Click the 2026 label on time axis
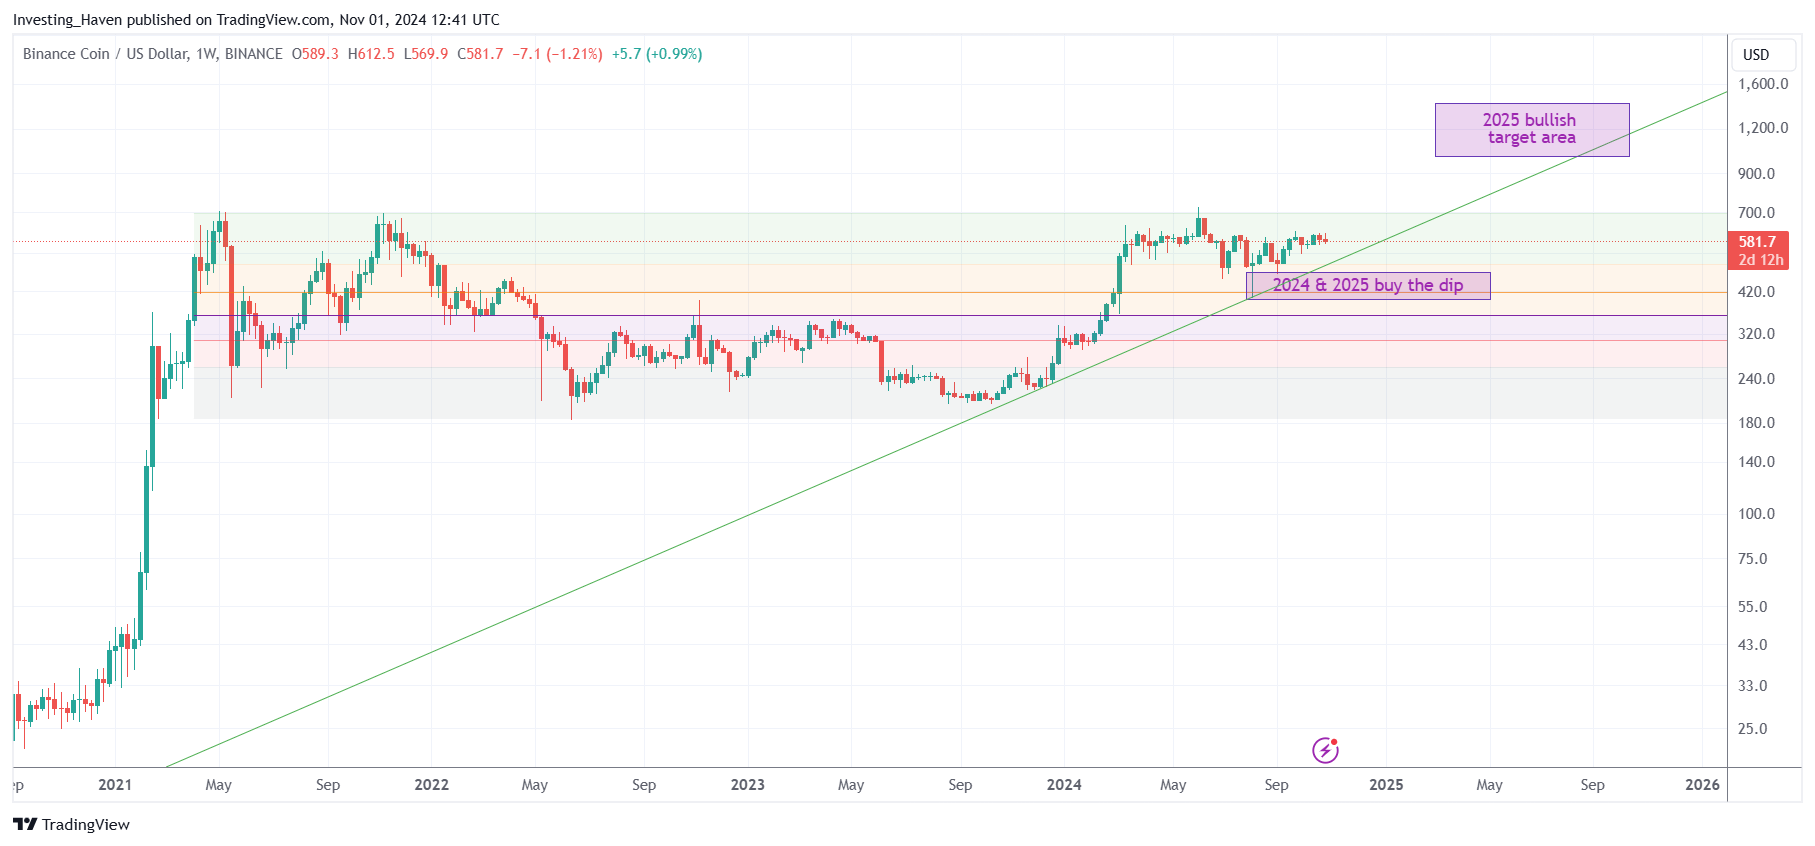Screen dimensions: 1815x846 pos(1702,785)
